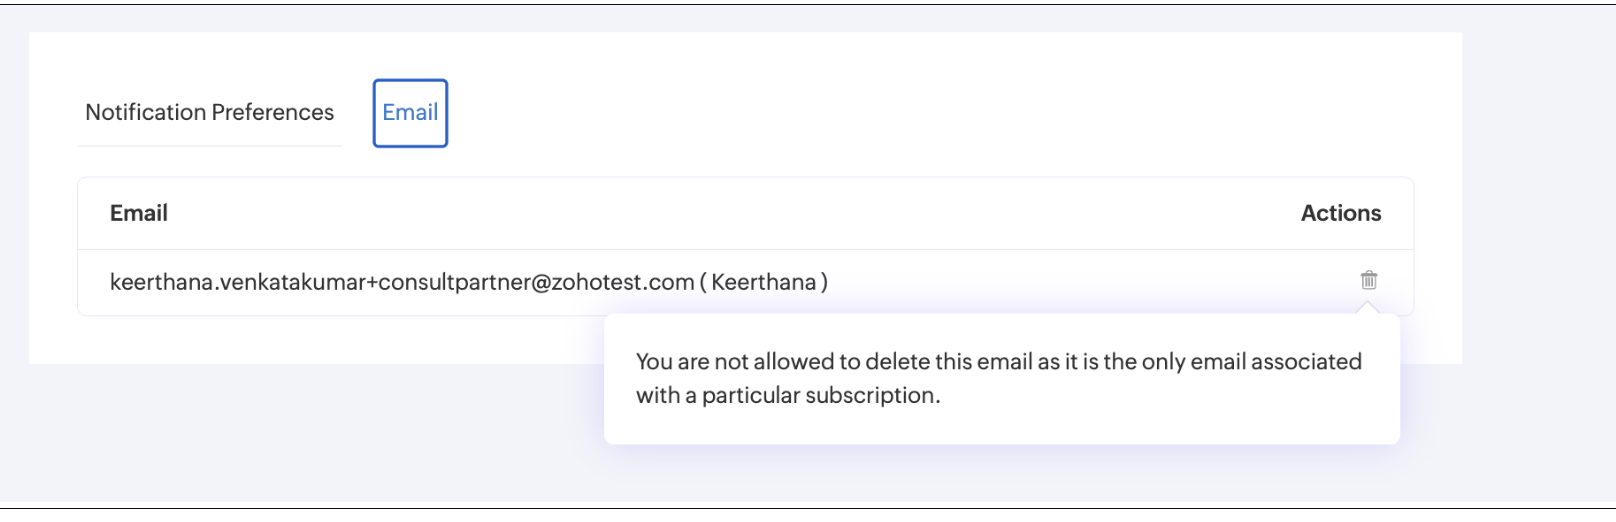Click the white area below the email table
1616x522 pixels.
click(x=330, y=340)
